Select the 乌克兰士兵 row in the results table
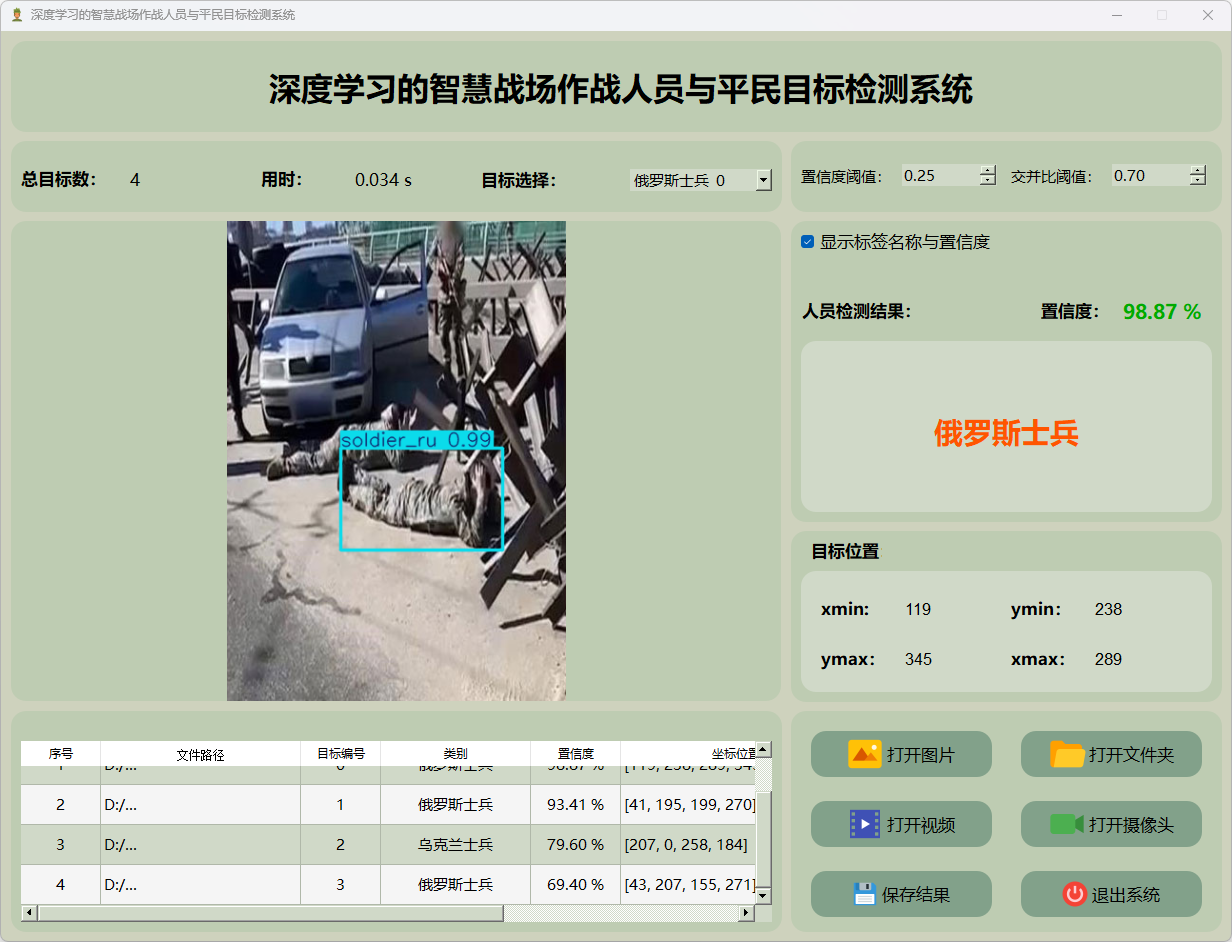The height and width of the screenshot is (942, 1232). 455,845
